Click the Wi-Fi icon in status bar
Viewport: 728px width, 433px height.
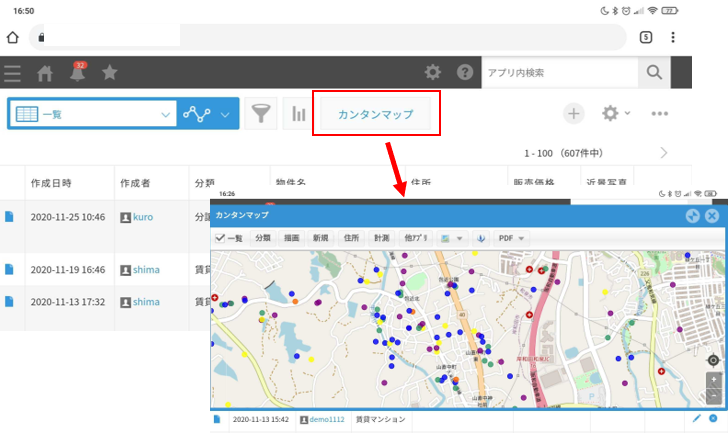(x=653, y=11)
